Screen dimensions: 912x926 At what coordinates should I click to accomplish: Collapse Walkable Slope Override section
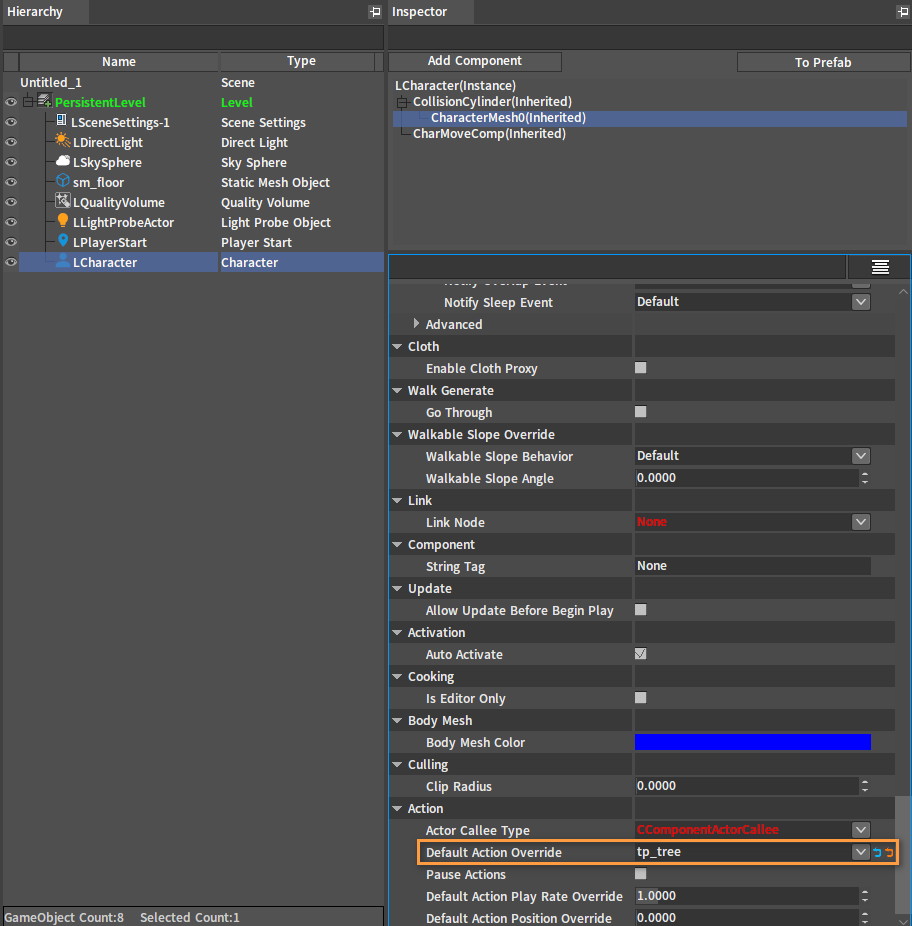click(397, 435)
